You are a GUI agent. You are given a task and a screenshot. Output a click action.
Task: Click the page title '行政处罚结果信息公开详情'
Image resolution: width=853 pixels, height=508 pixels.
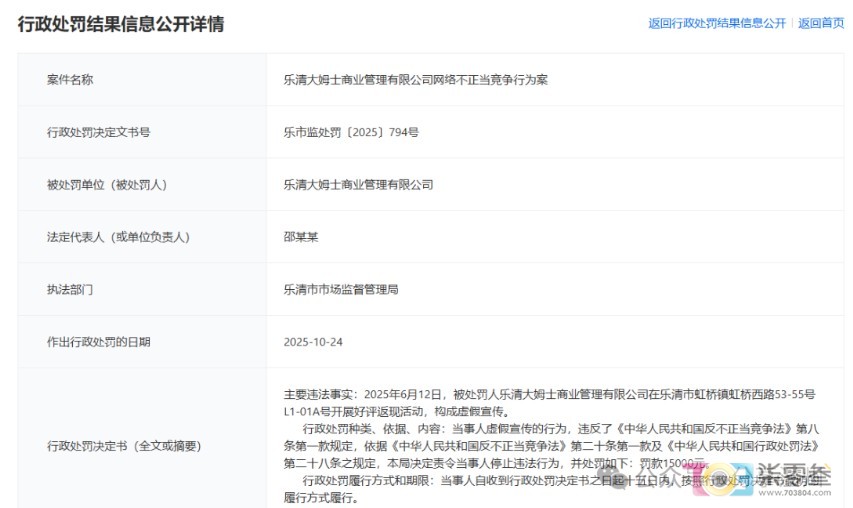[121, 24]
